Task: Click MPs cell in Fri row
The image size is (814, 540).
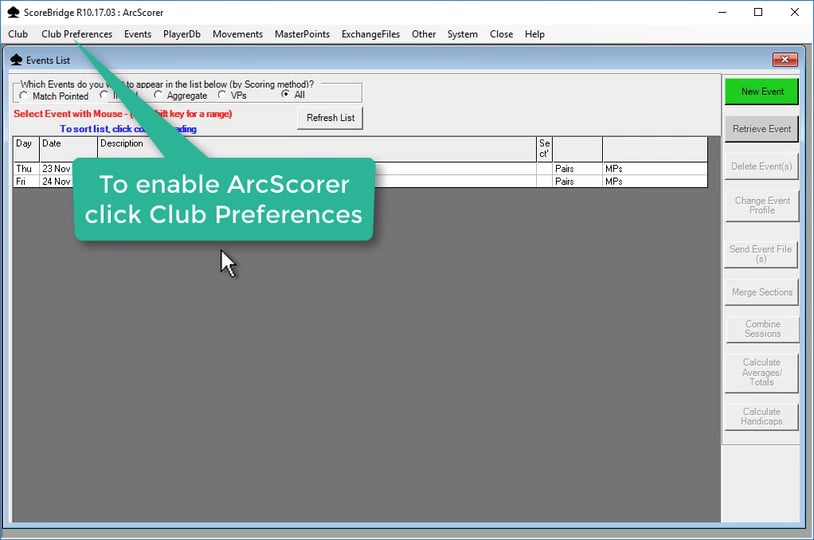Action: (655, 181)
